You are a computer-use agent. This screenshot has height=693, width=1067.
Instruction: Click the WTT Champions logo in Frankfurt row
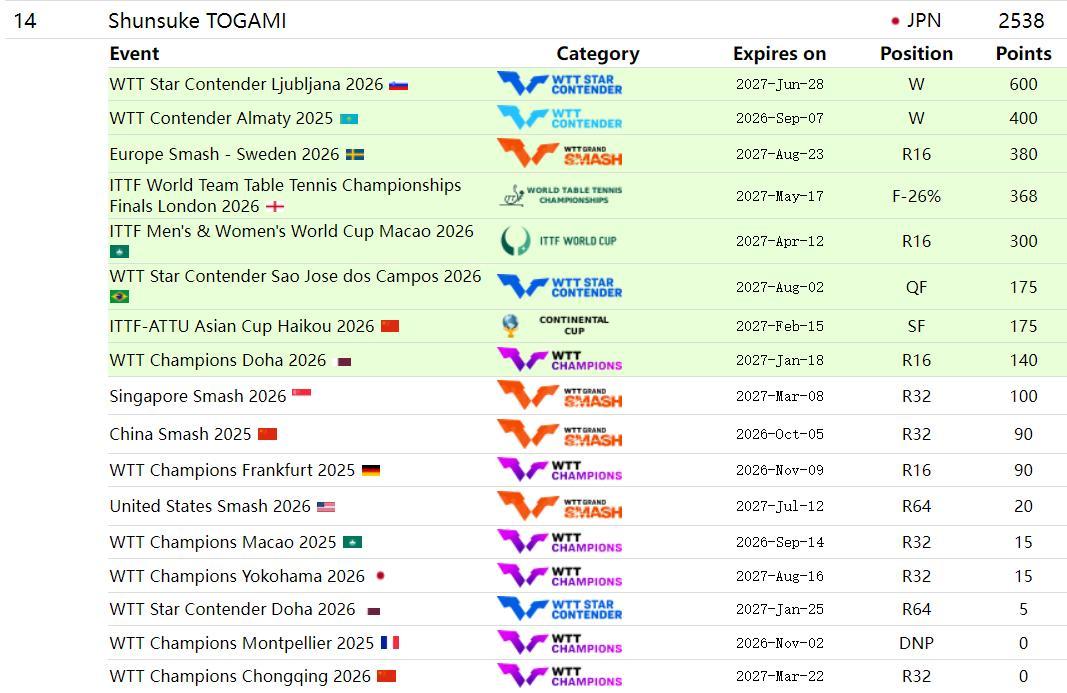559,470
